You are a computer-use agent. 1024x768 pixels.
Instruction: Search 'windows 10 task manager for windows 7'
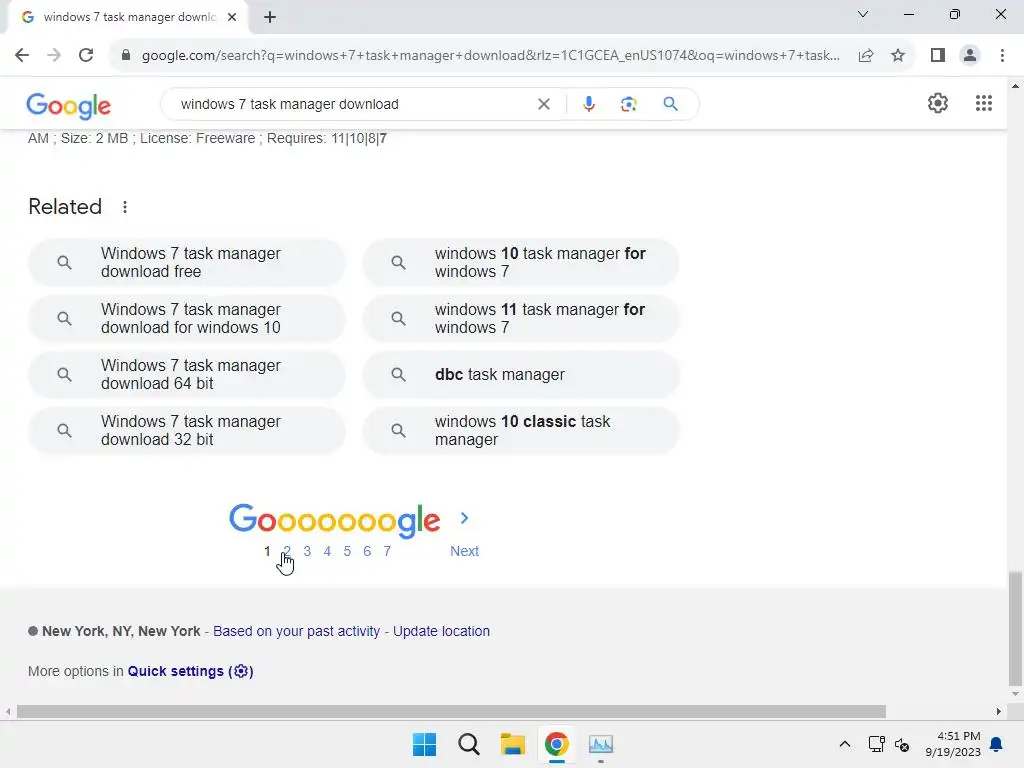pyautogui.click(x=521, y=263)
